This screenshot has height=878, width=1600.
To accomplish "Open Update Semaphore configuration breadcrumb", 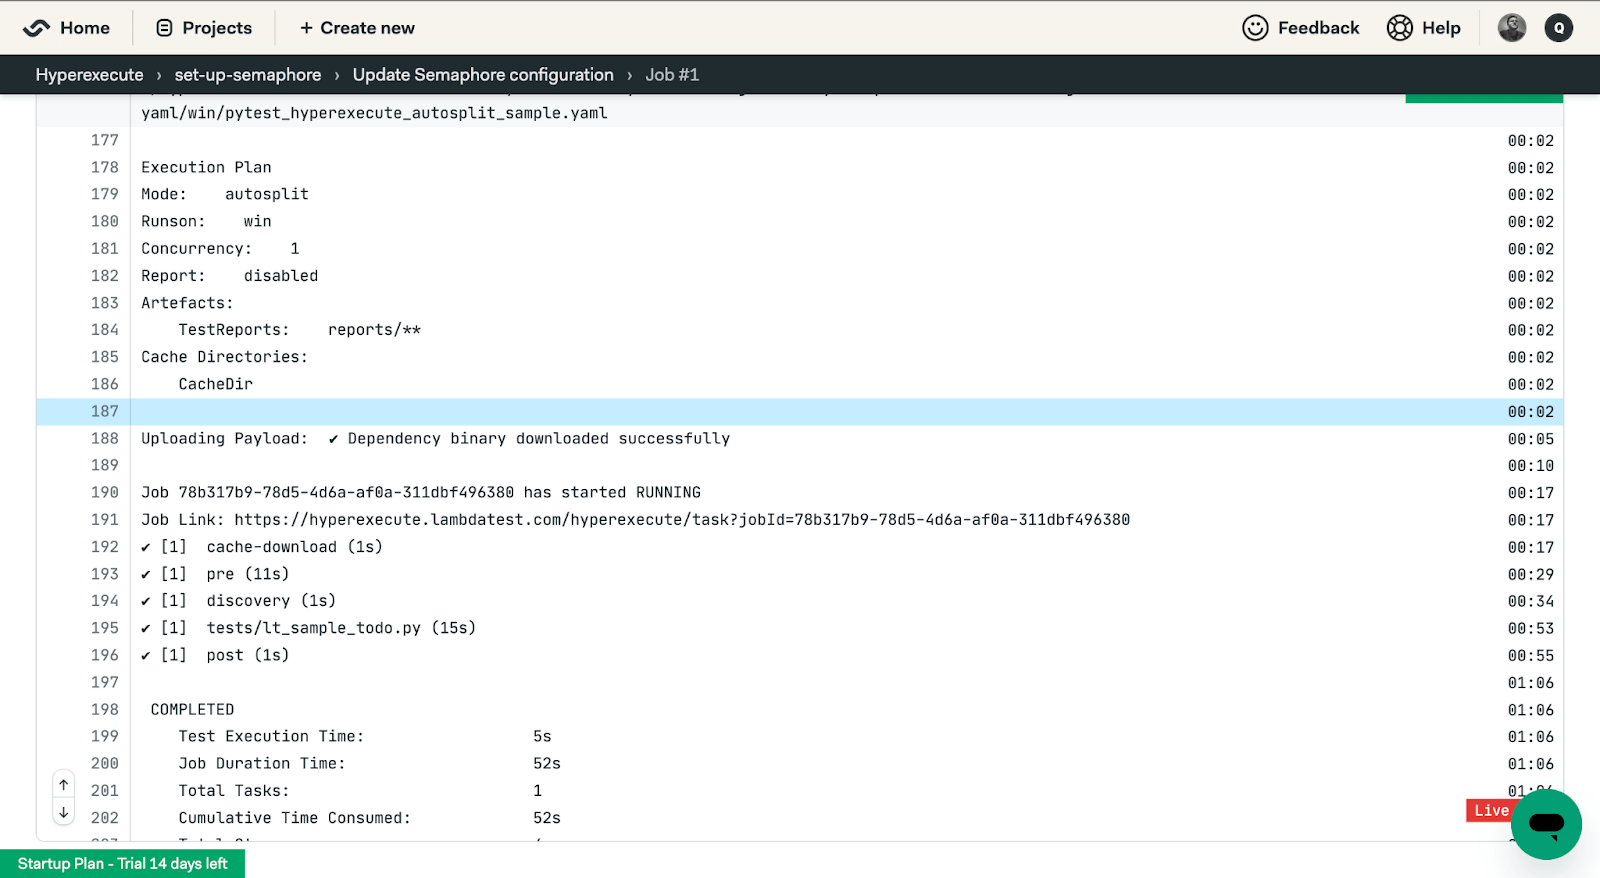I will coord(483,75).
